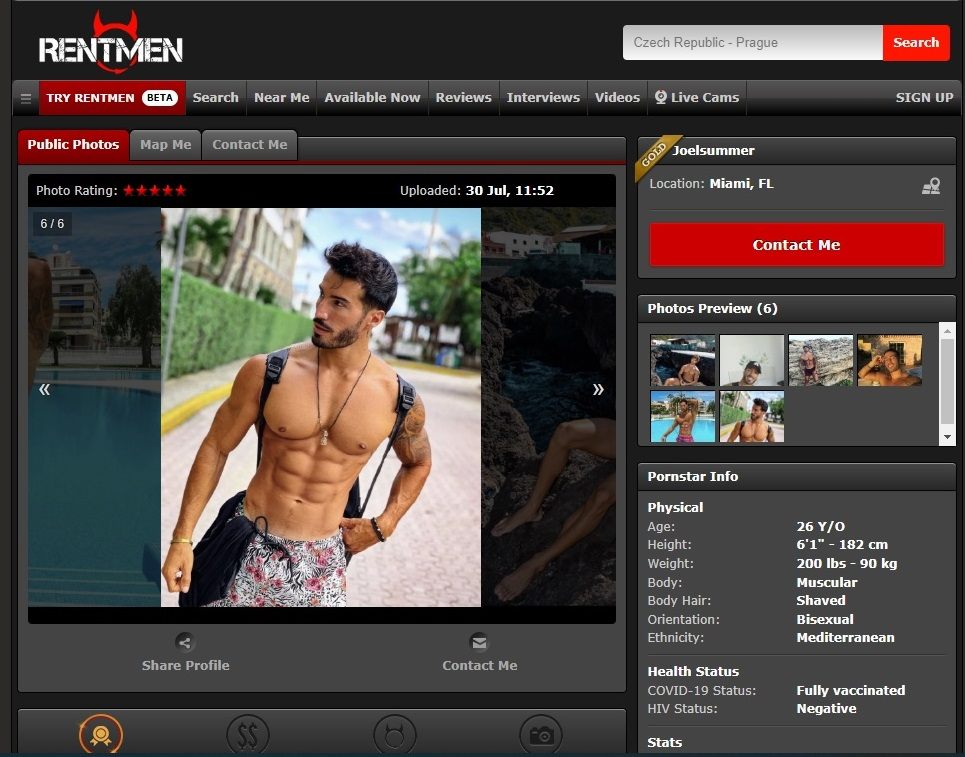The image size is (965, 757).
Task: Click the 6 / 6 photo counter
Action: [52, 224]
